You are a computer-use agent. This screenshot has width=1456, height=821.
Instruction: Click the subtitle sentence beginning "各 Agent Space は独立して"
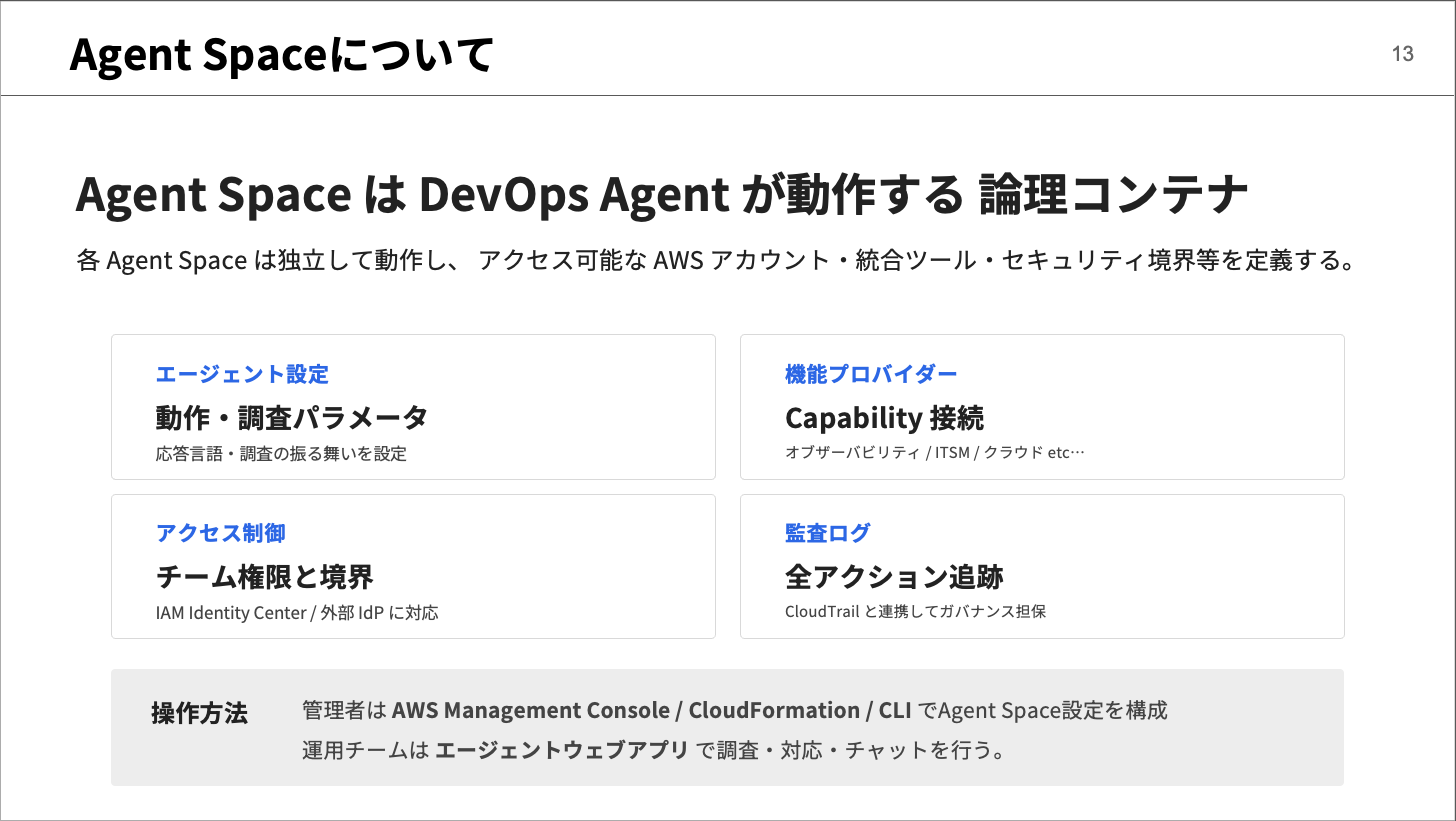pos(716,262)
